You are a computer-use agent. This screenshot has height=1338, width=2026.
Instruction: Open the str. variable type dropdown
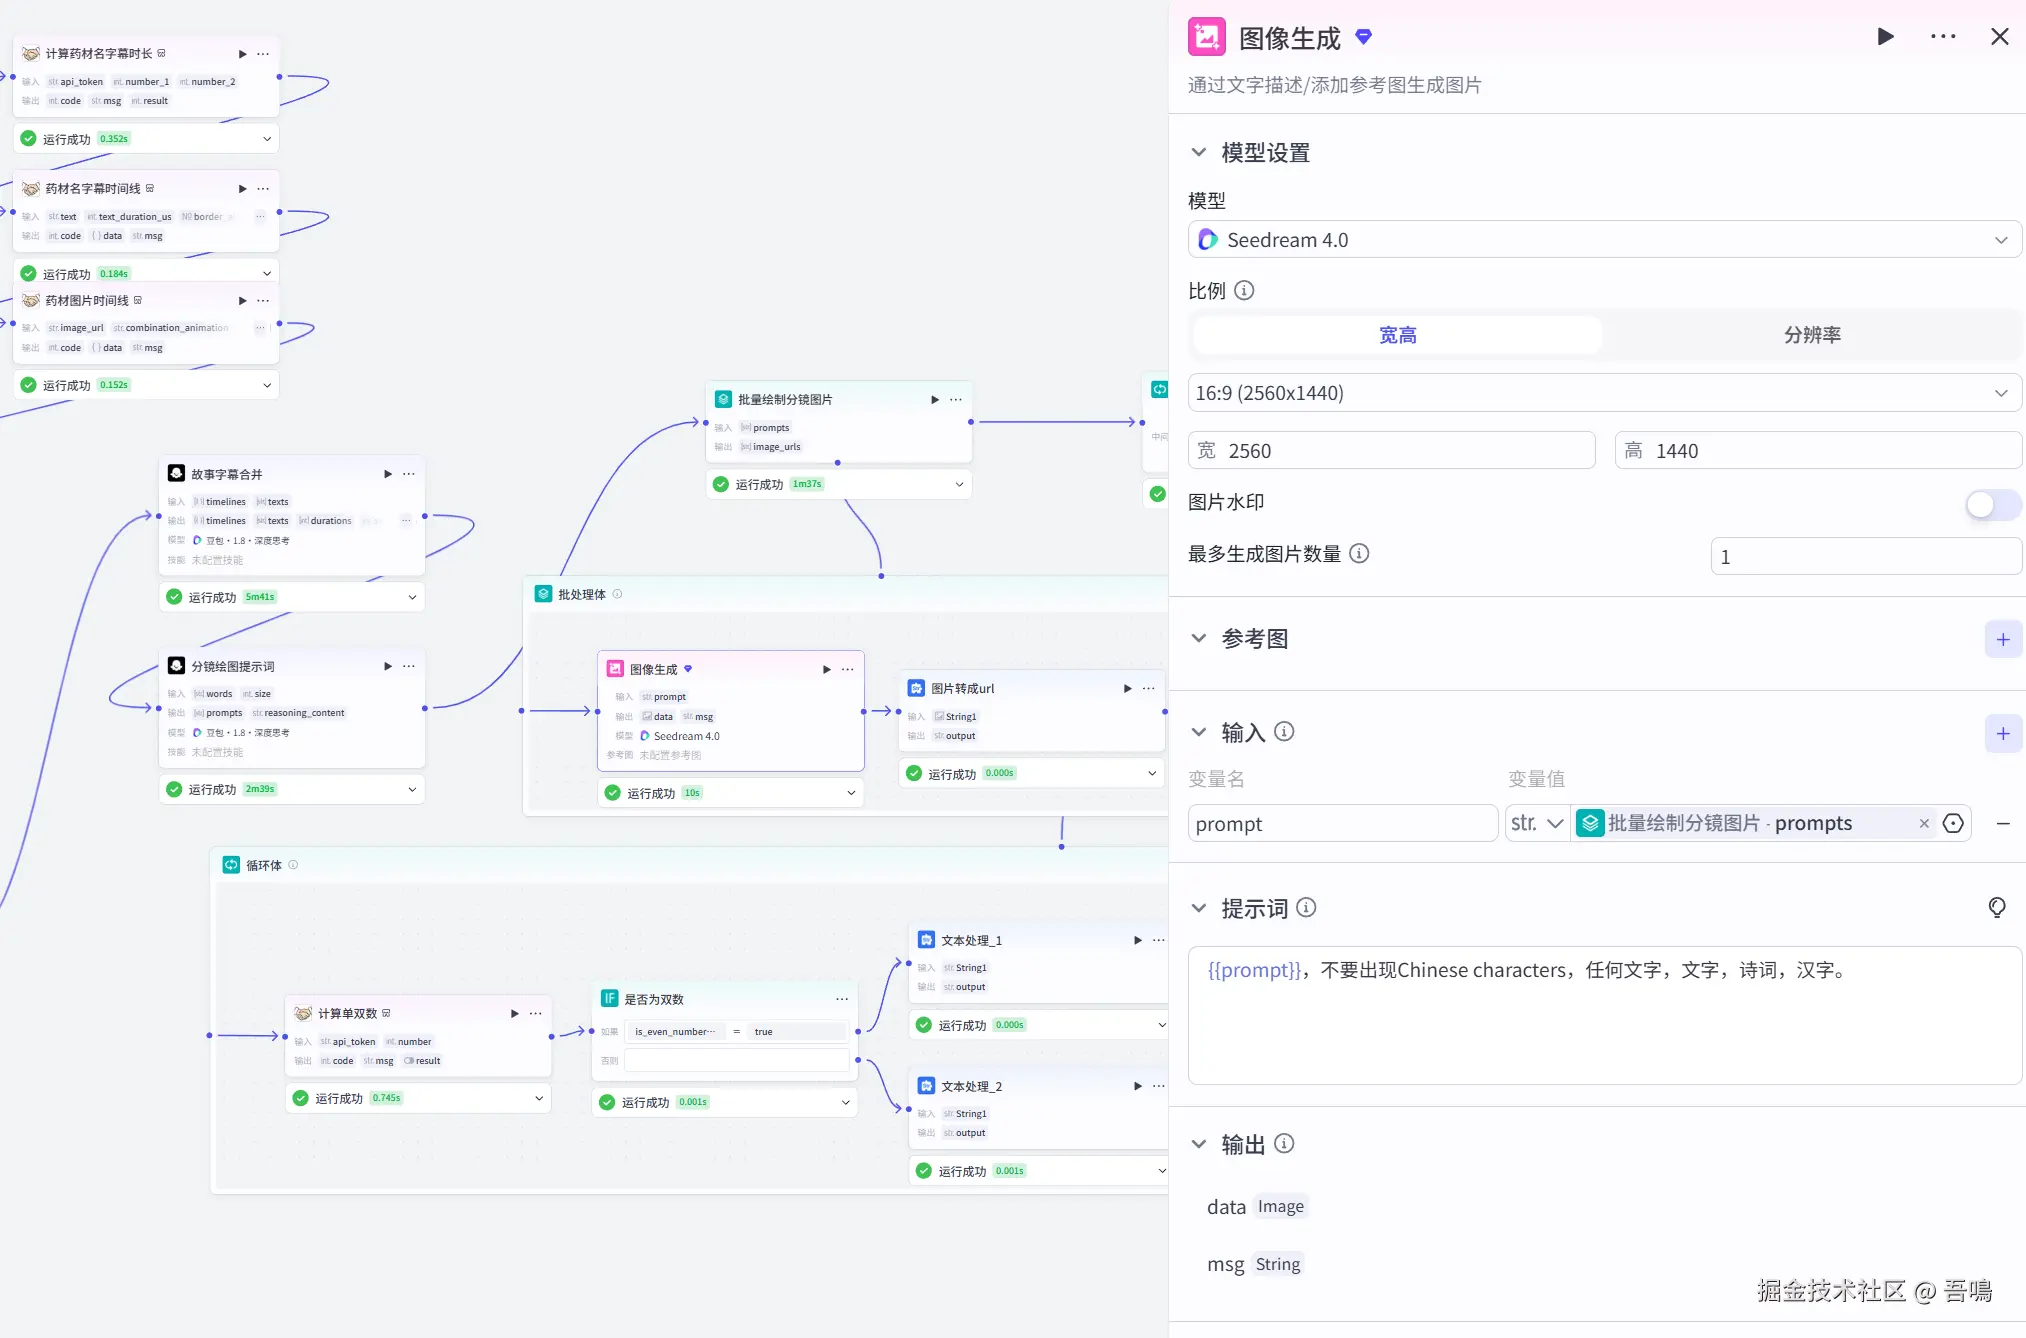point(1537,824)
